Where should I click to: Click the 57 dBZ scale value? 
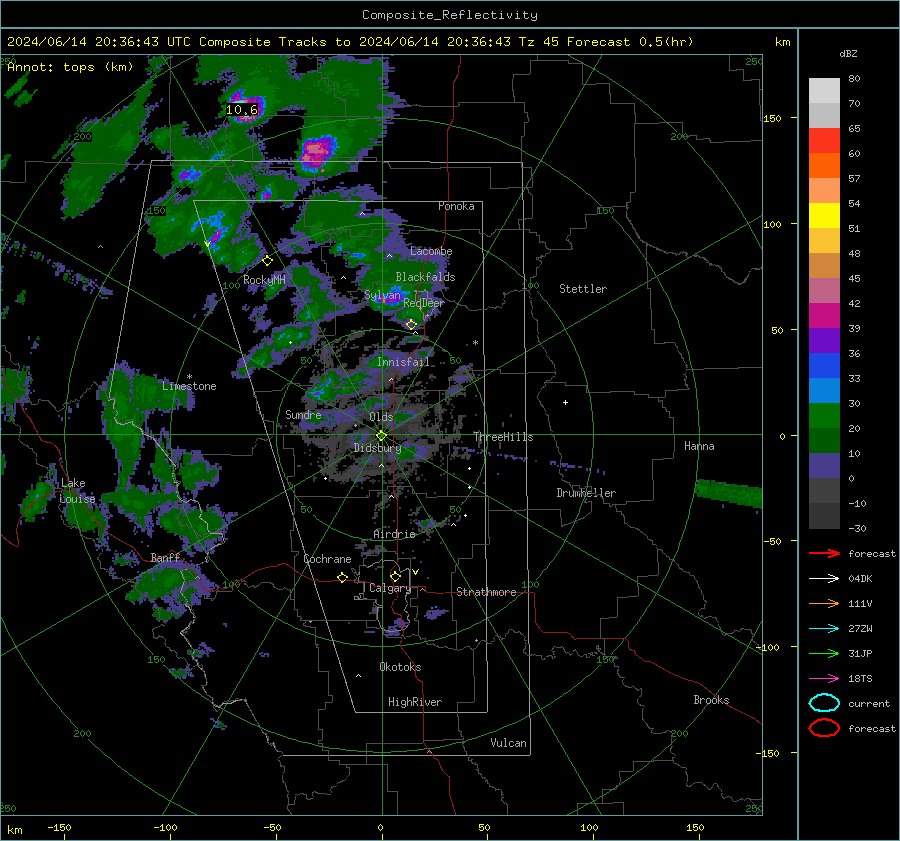(854, 179)
